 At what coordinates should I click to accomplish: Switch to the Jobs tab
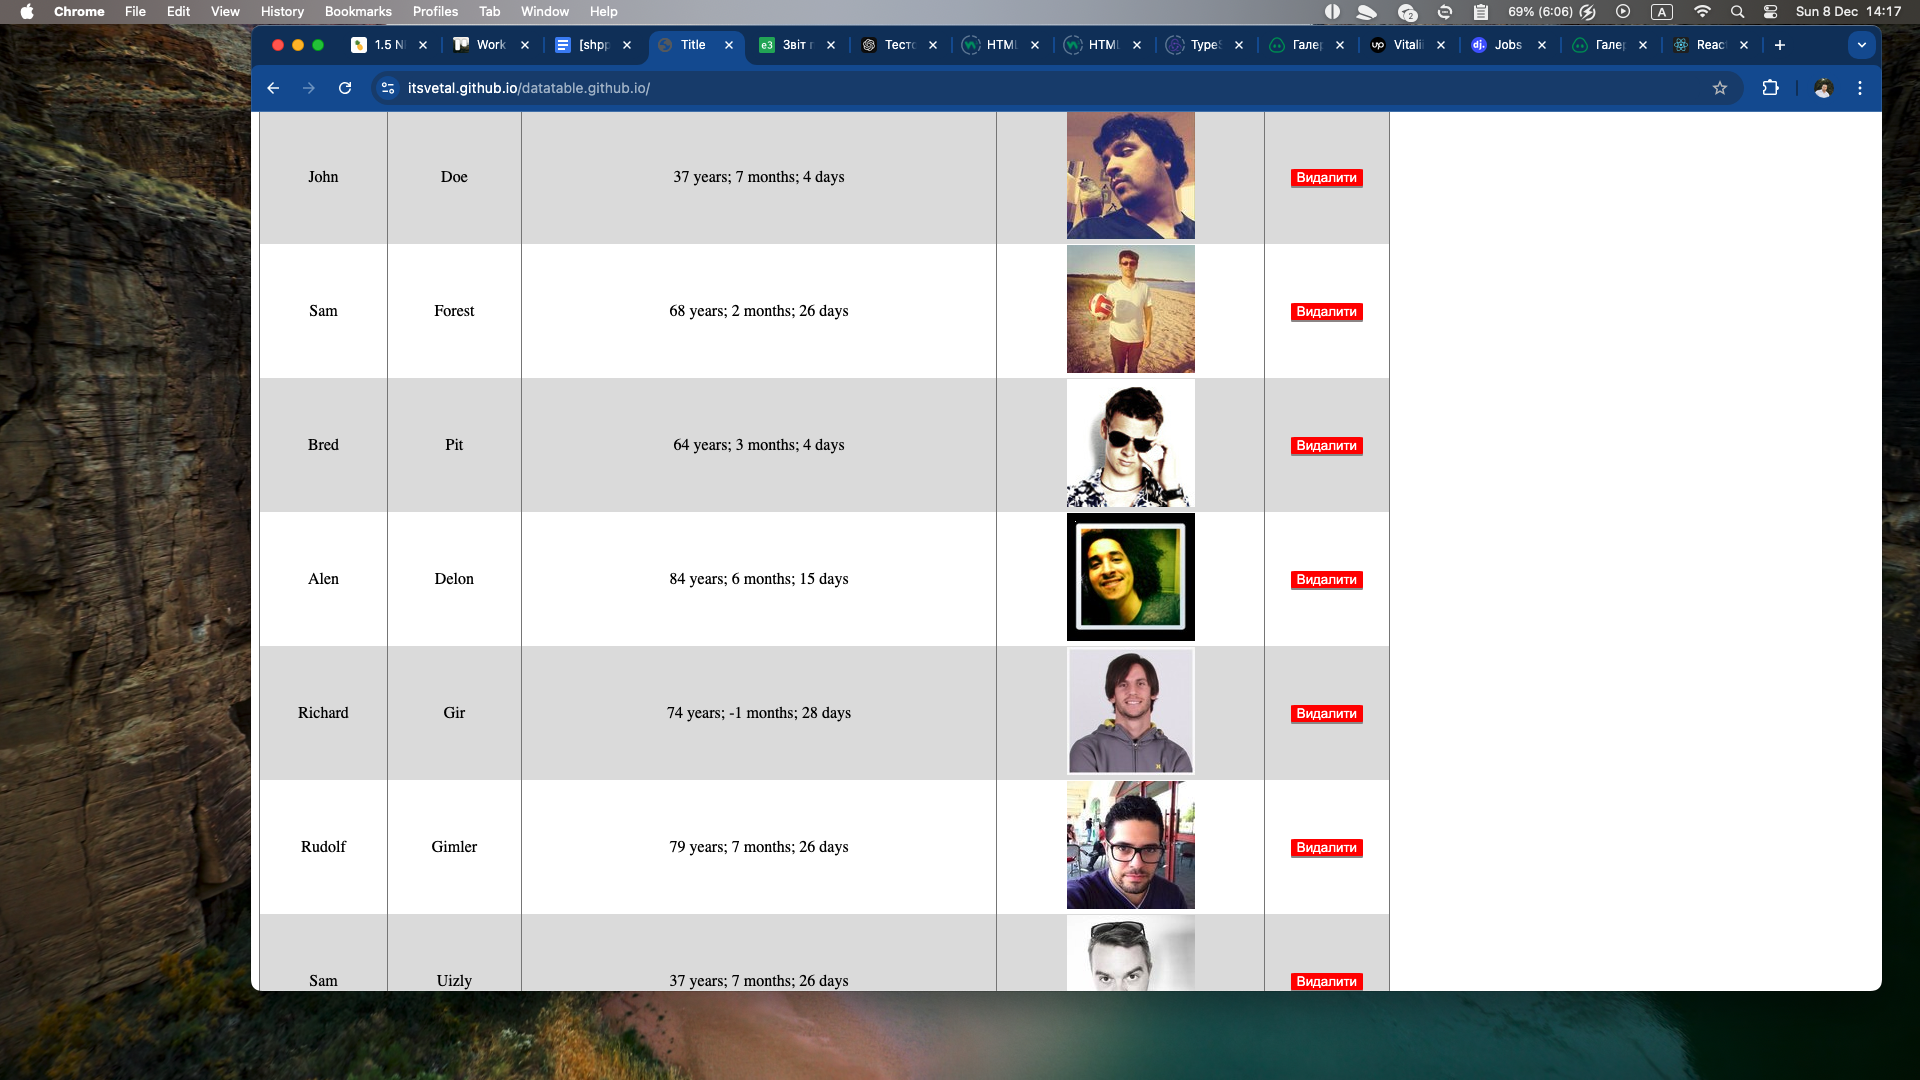coord(1508,45)
